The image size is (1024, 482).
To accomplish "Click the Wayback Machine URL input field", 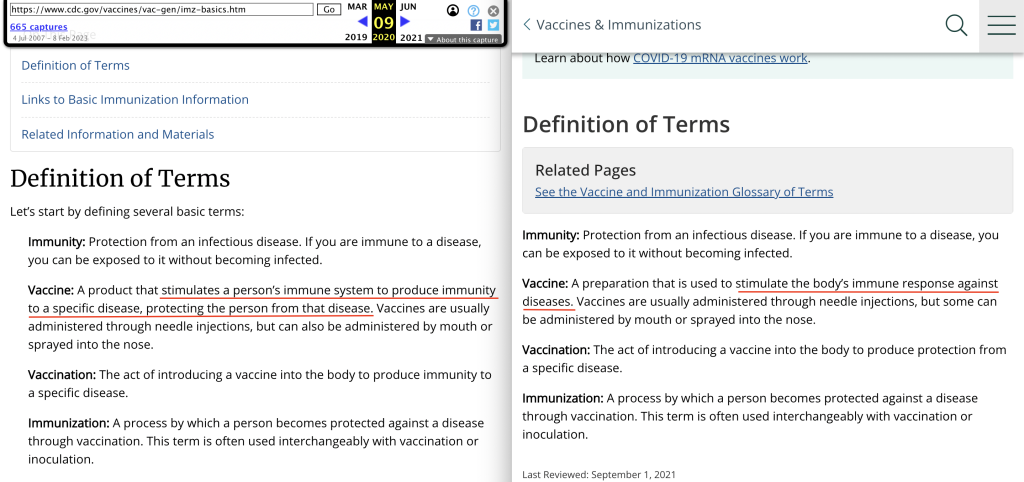I will [162, 9].
